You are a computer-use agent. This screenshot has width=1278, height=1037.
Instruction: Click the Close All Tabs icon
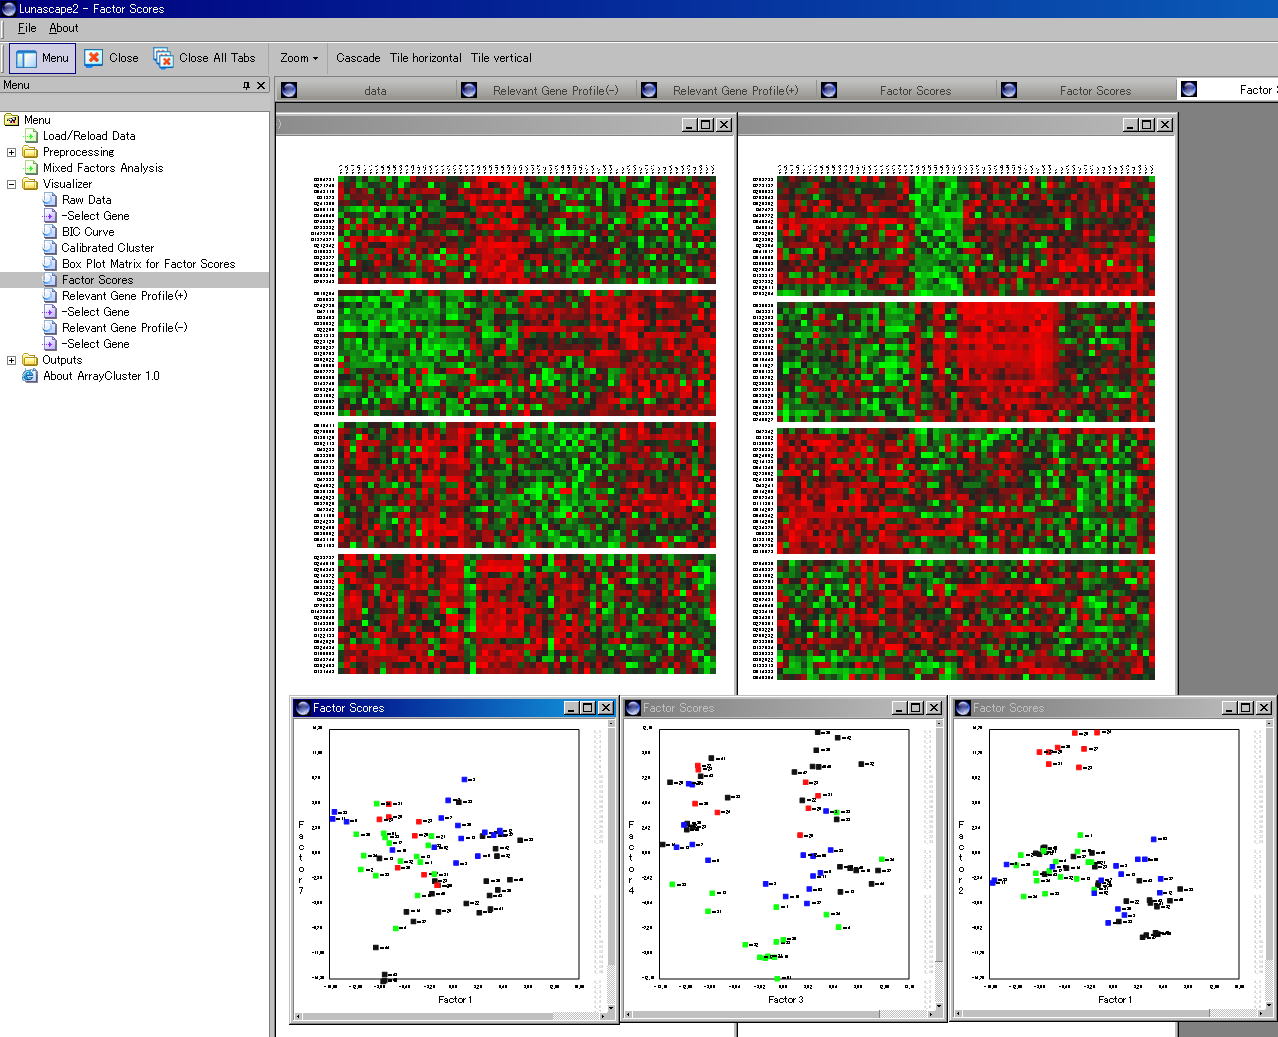click(163, 58)
